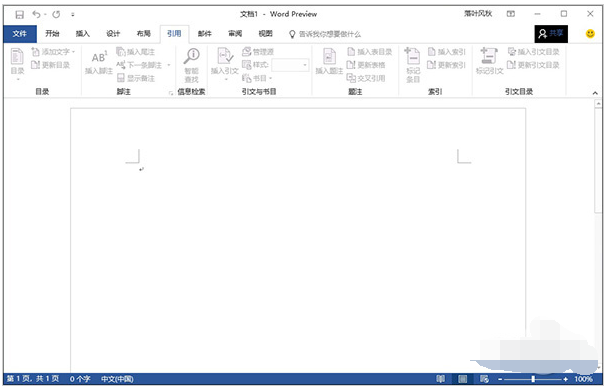Click the Undo arrow icon
Viewport: 610px width, 386px height.
point(37,14)
